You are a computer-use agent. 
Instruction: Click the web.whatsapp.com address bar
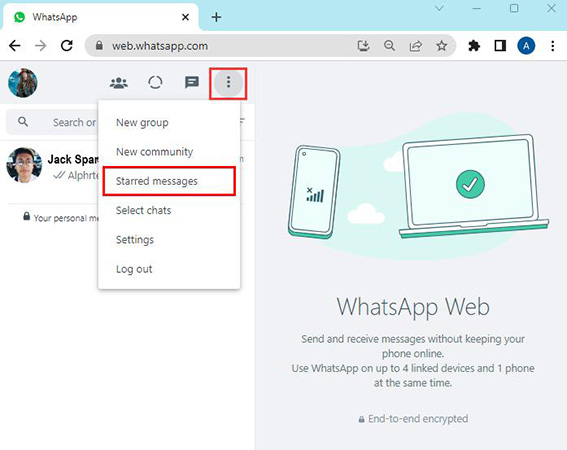270,46
